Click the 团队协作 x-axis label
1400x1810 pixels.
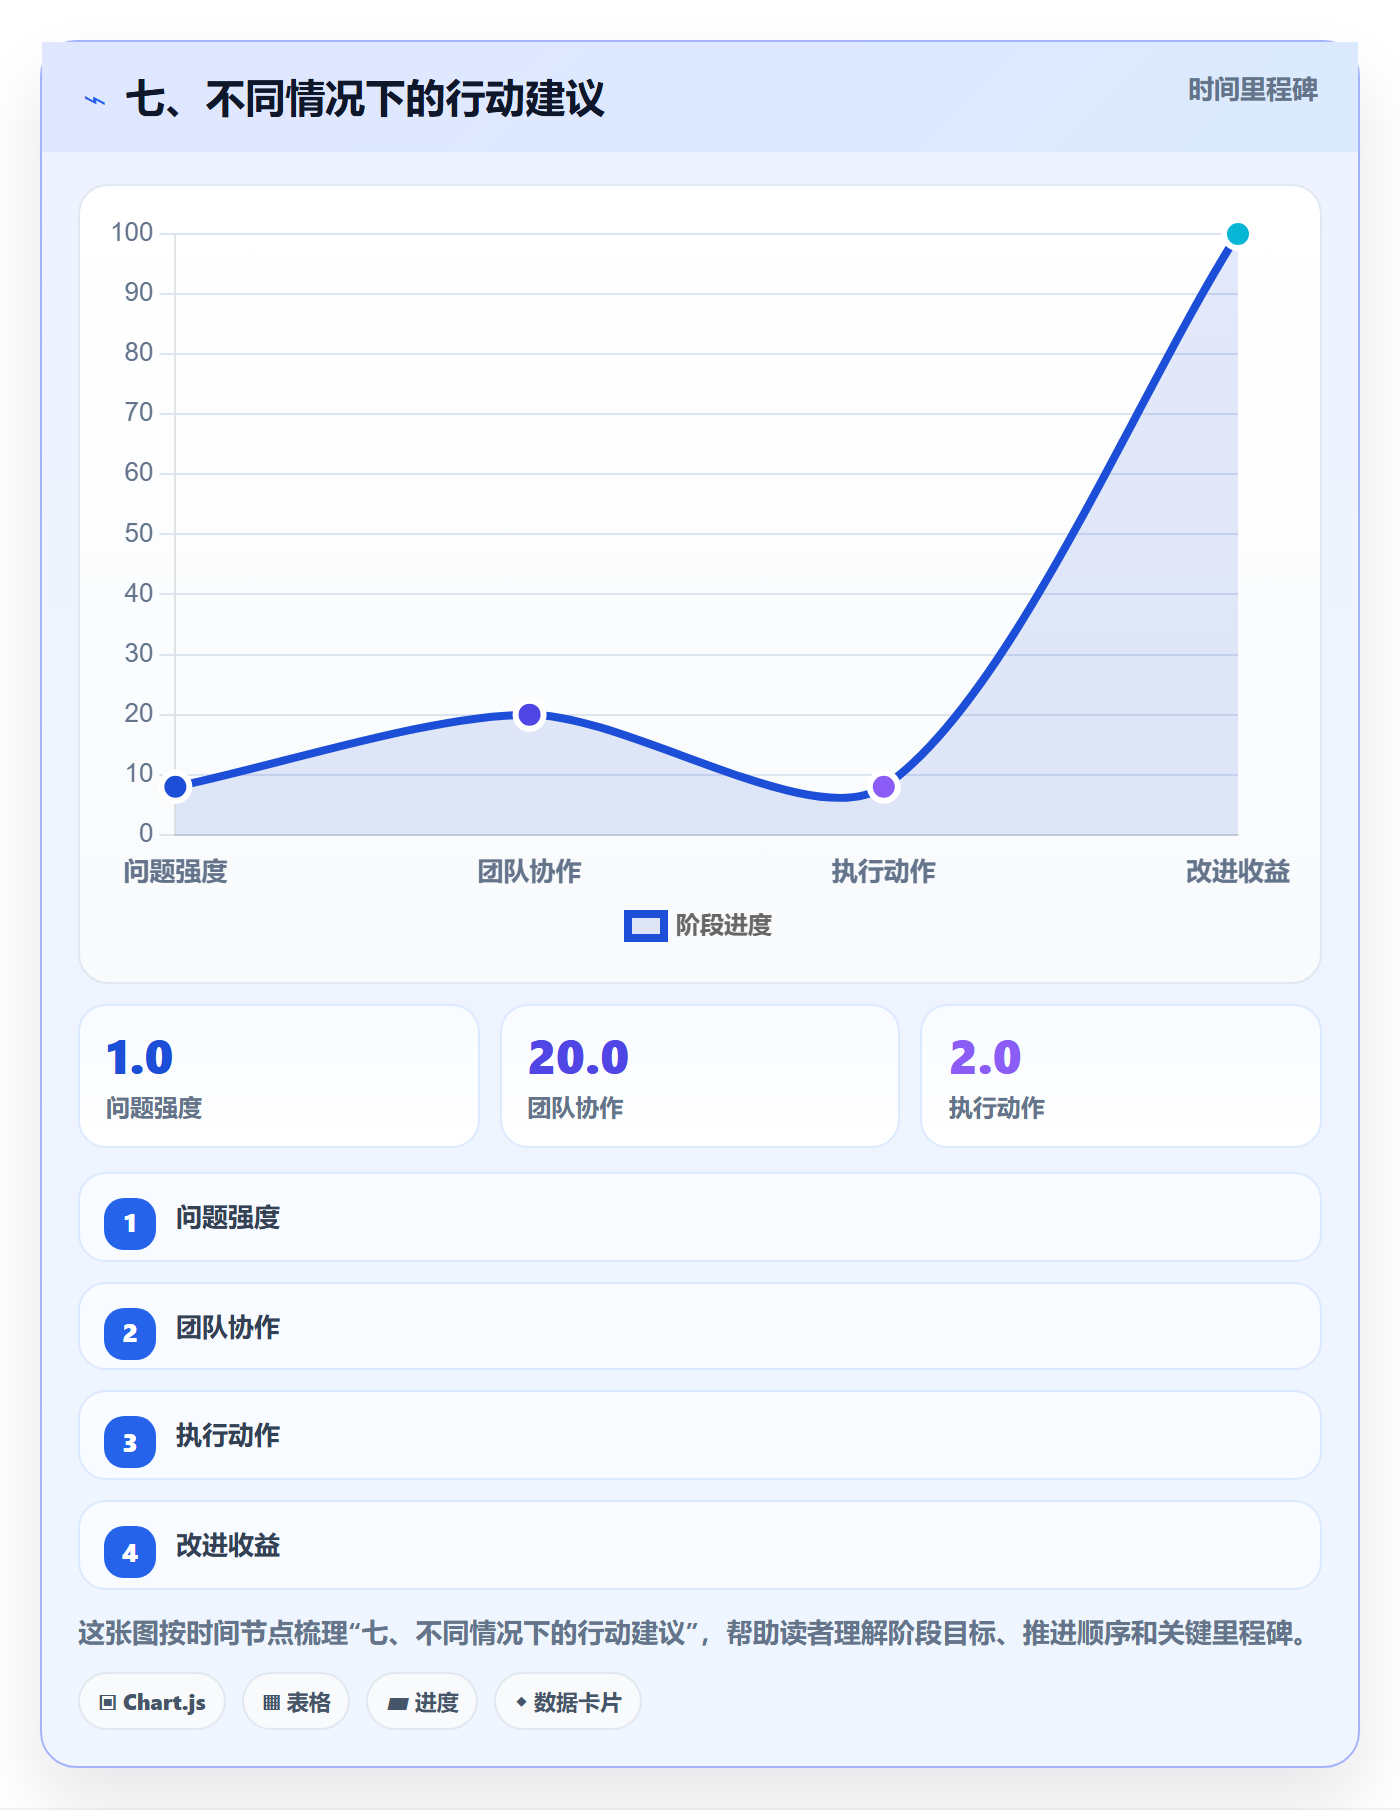(530, 872)
